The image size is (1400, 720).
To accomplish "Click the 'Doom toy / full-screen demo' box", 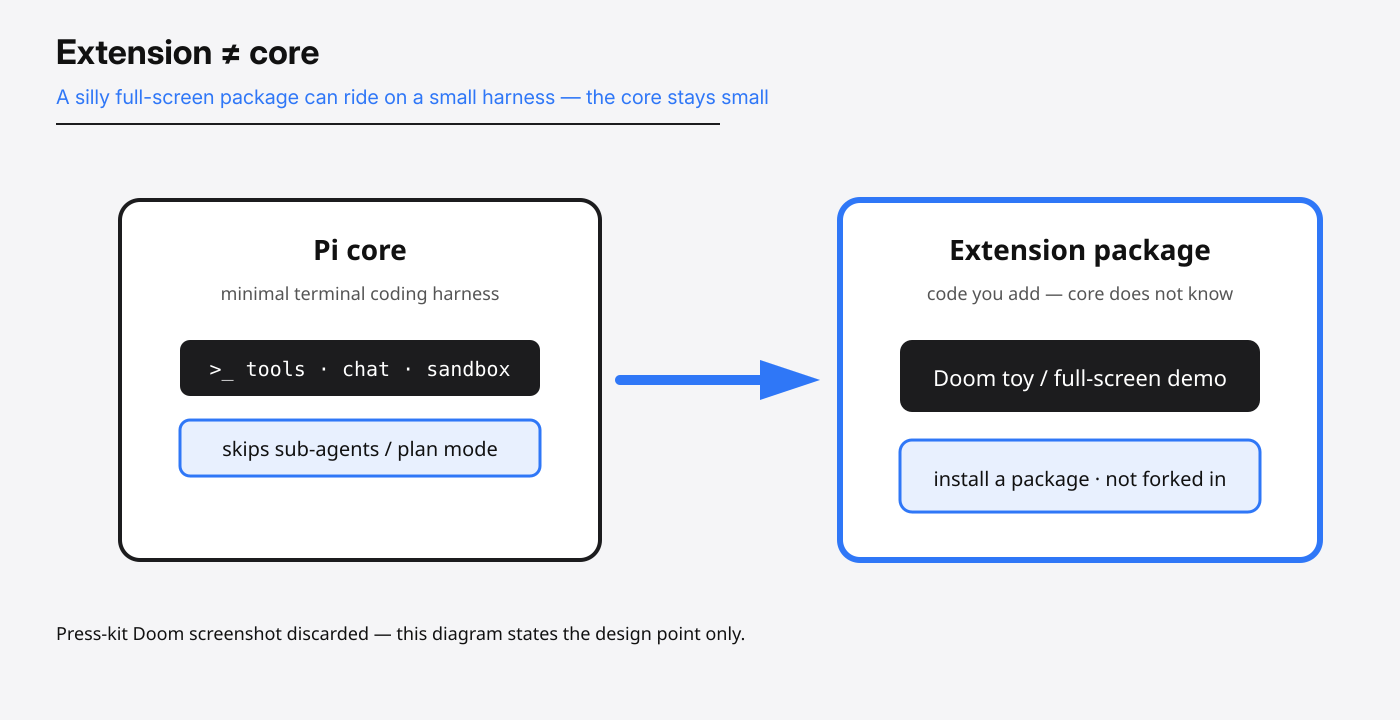I will (1080, 376).
